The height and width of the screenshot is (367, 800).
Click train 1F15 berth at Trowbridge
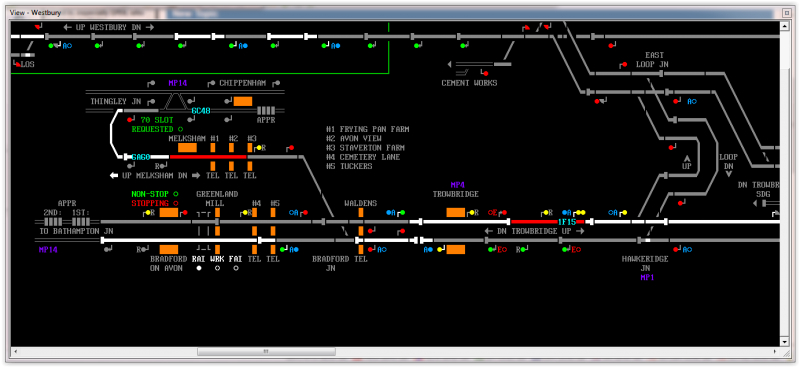[x=567, y=222]
